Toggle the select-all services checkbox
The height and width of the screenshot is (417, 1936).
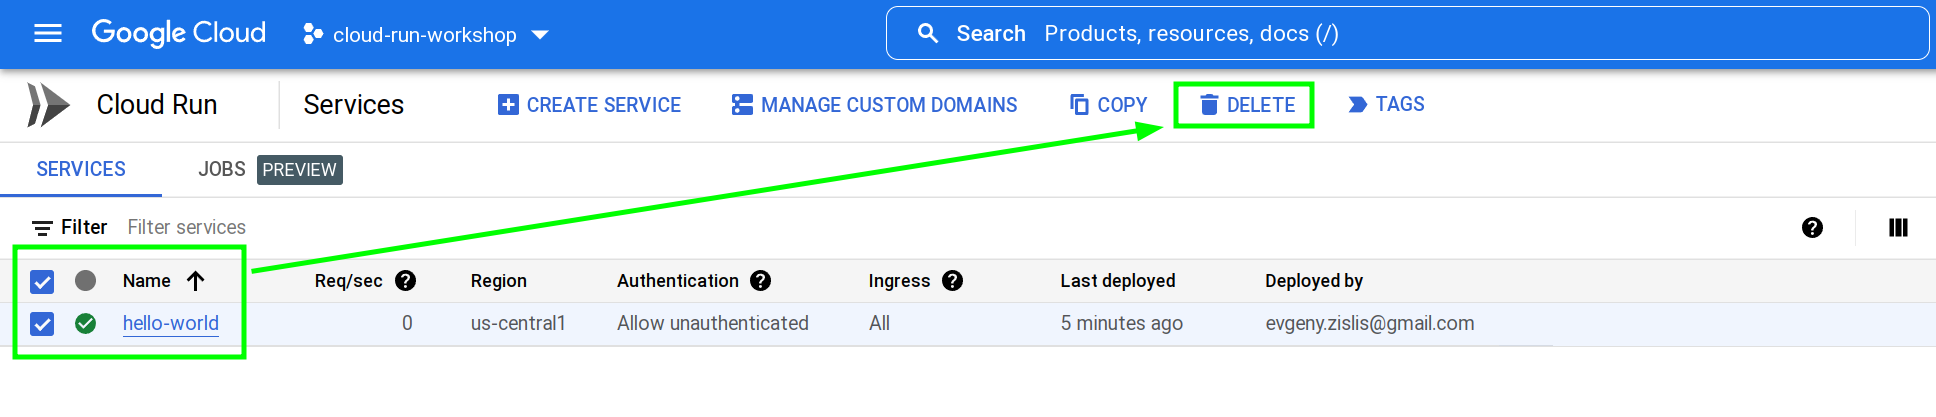(x=42, y=282)
